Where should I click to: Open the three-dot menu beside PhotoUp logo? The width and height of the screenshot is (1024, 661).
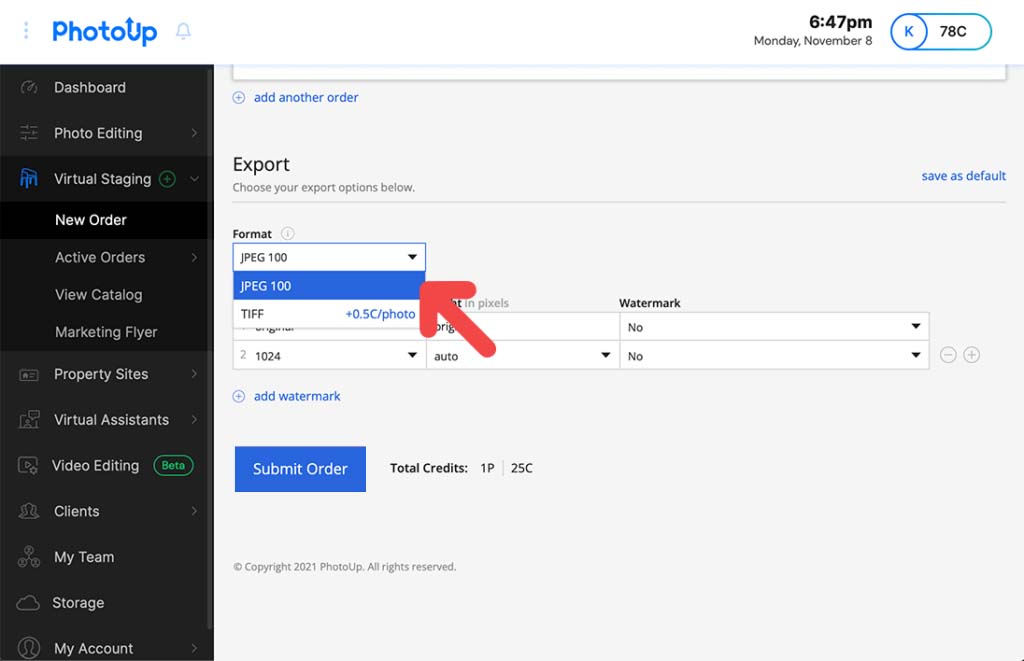26,31
